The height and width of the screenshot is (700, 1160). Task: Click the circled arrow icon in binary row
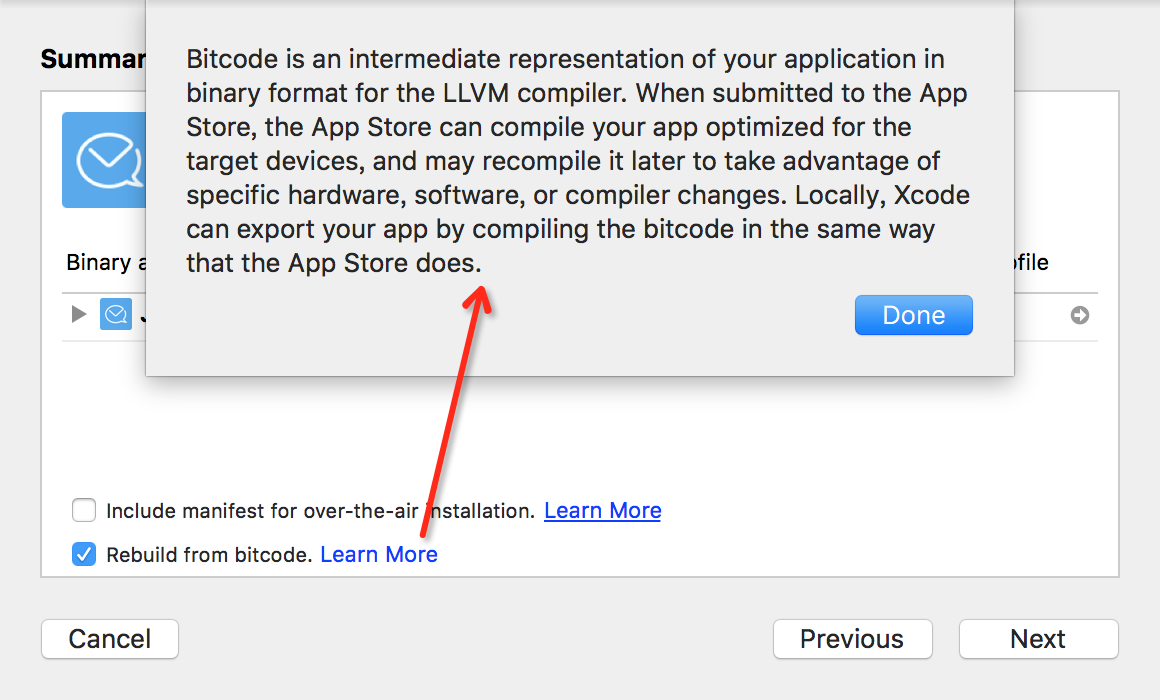point(1080,315)
